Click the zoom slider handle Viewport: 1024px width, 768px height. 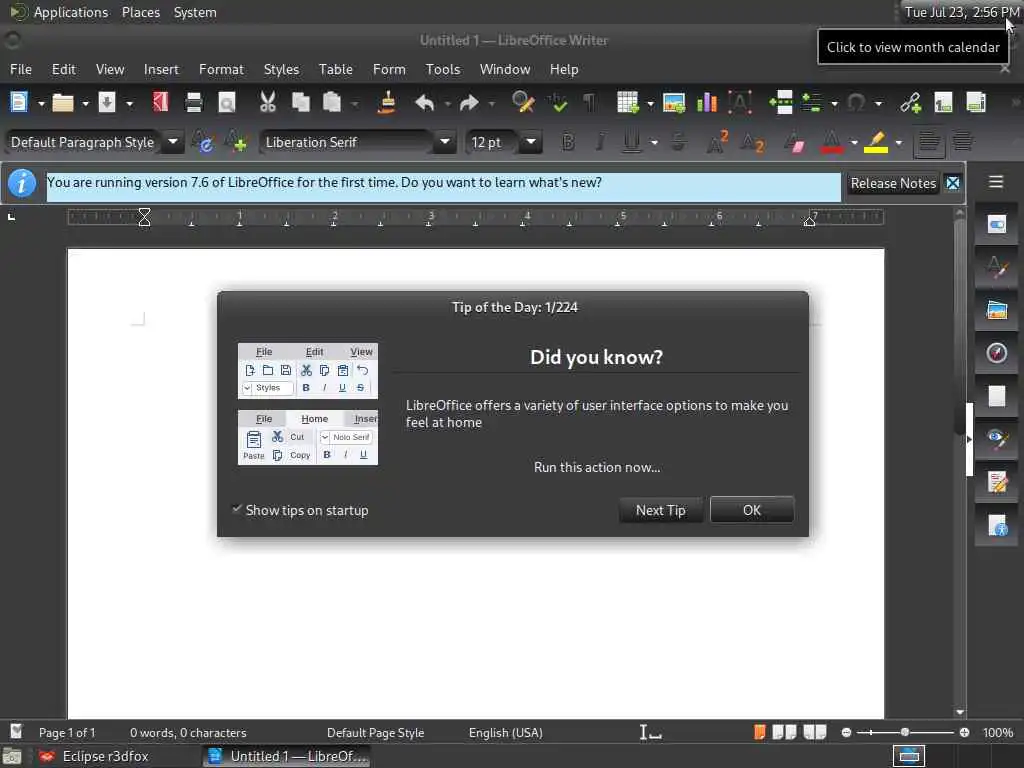904,733
